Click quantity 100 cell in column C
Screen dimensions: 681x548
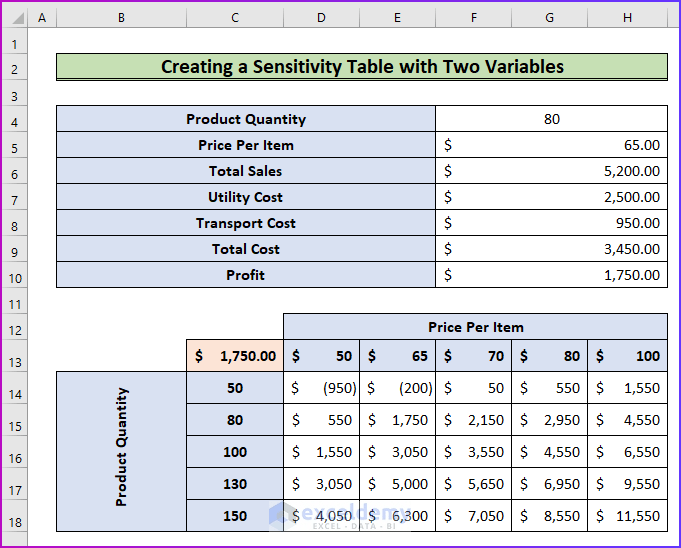(235, 452)
